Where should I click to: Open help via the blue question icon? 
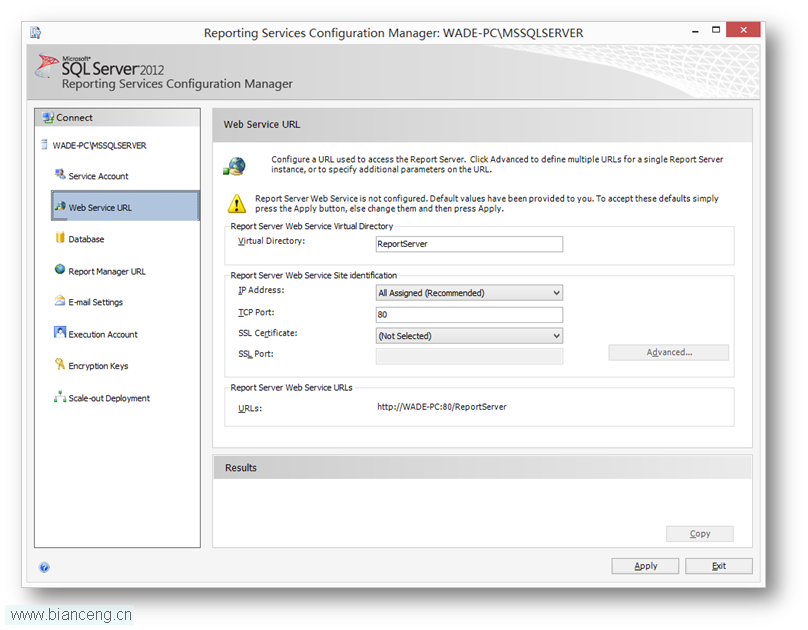tap(44, 568)
